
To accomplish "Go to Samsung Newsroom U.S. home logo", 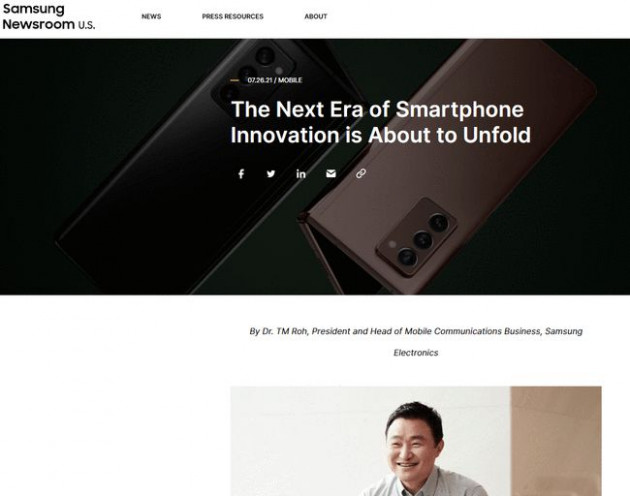I will tap(49, 16).
